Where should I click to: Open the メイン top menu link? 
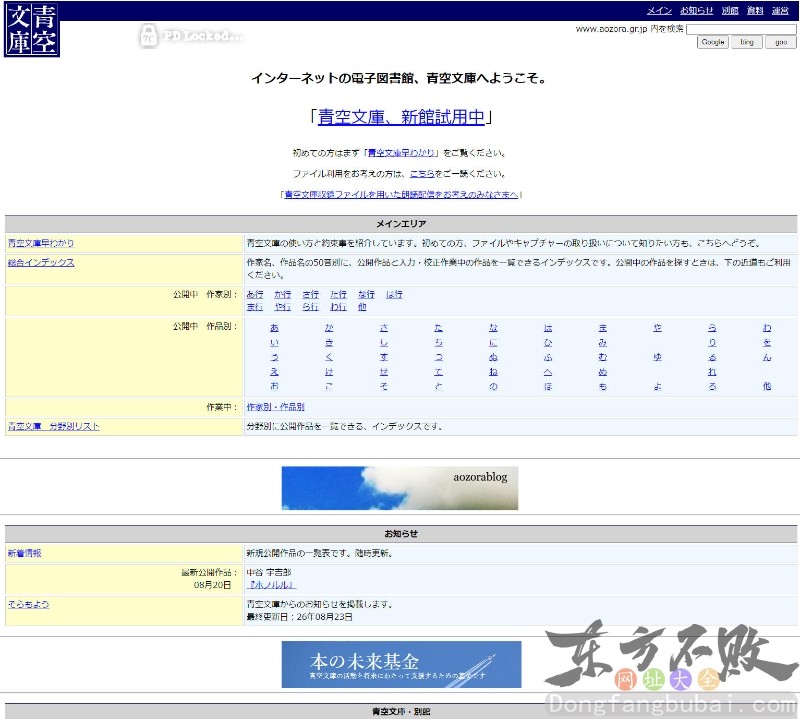pyautogui.click(x=659, y=11)
